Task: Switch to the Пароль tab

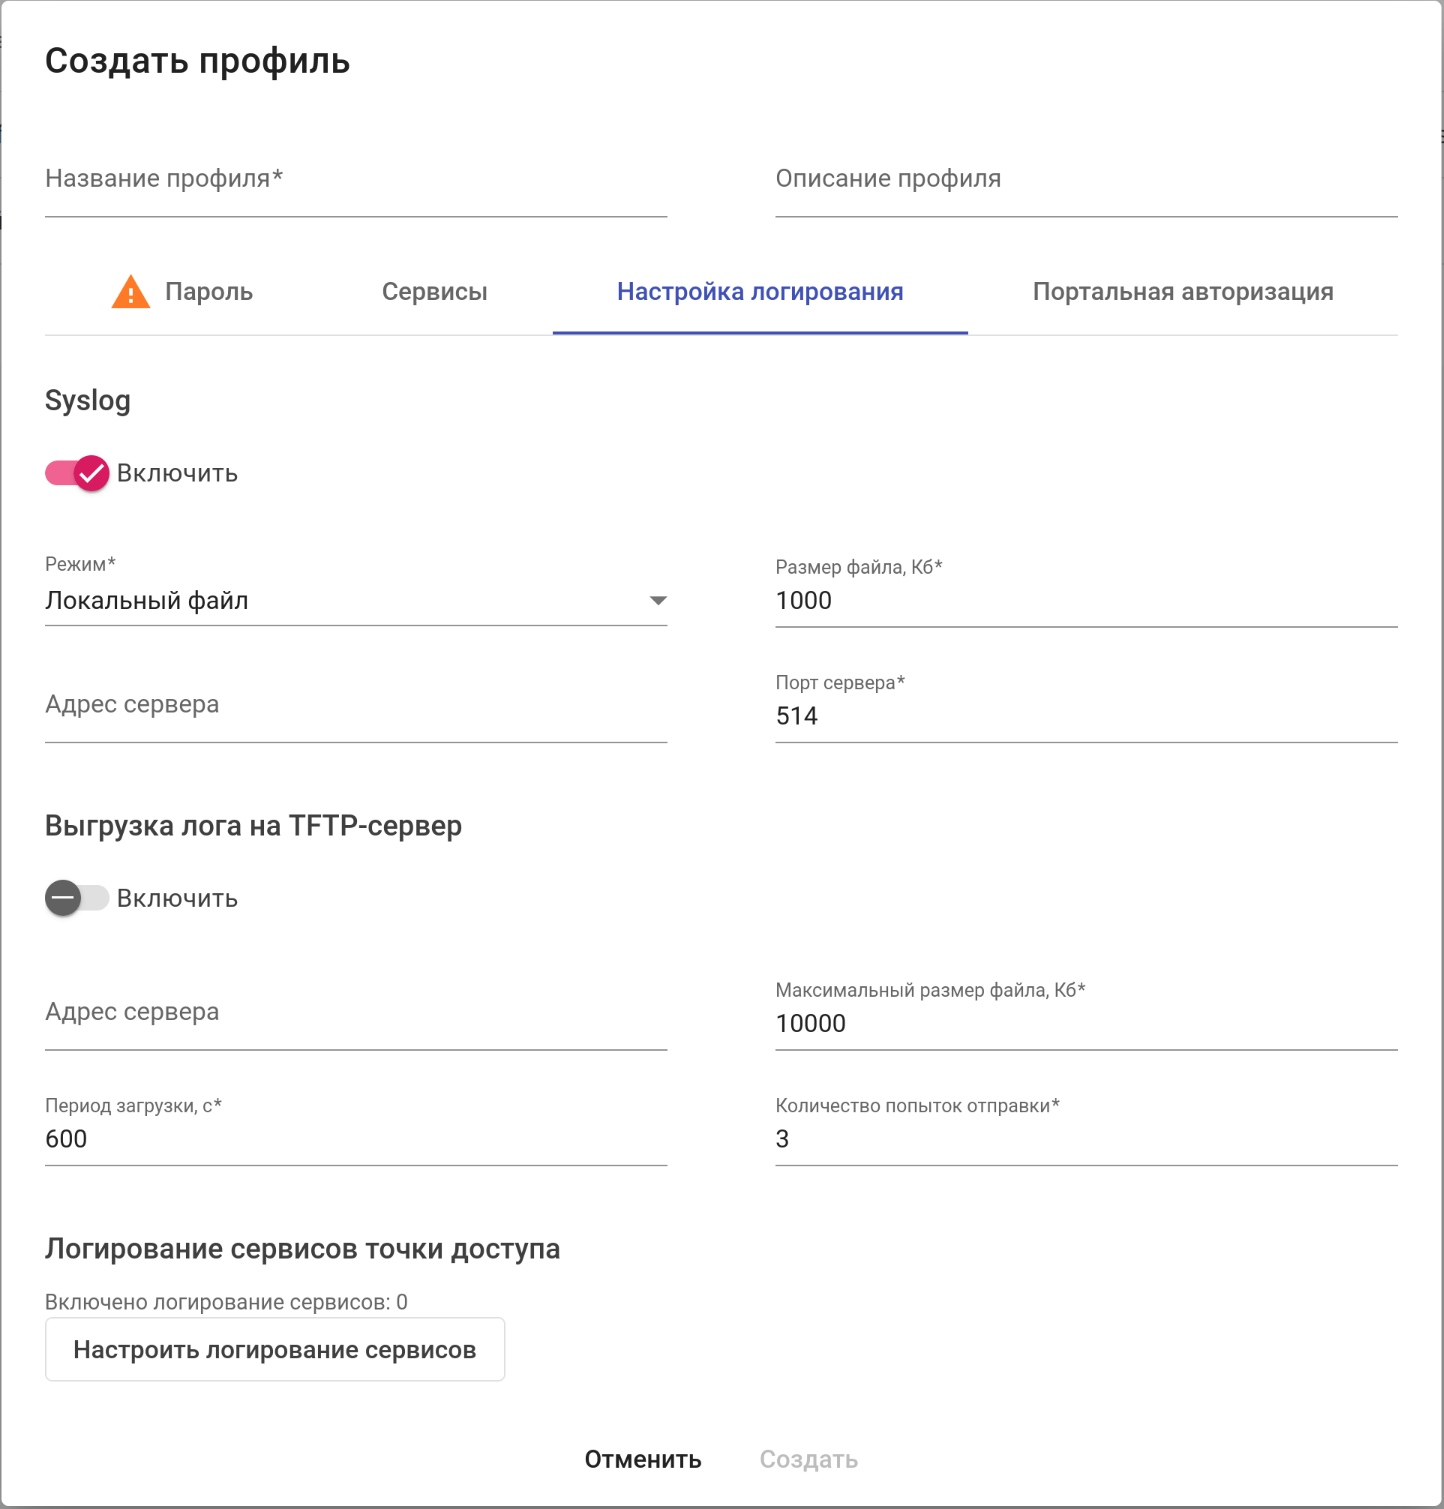Action: coord(208,292)
